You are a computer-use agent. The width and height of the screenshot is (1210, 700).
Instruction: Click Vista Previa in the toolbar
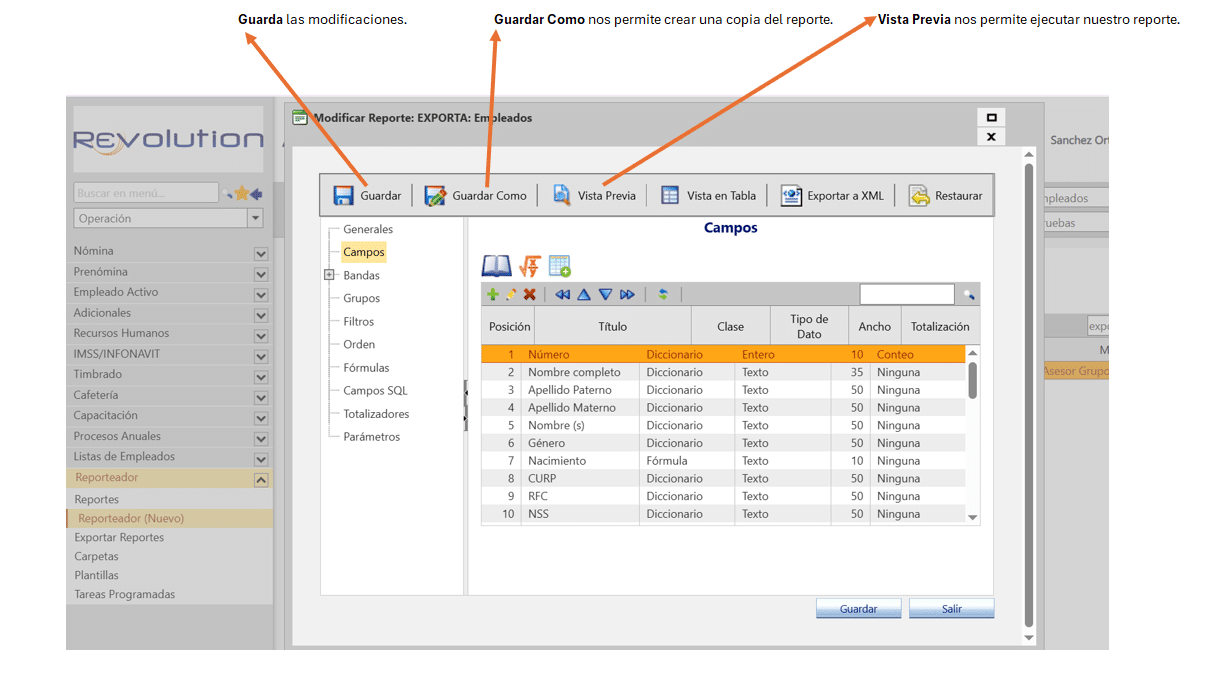pos(594,196)
